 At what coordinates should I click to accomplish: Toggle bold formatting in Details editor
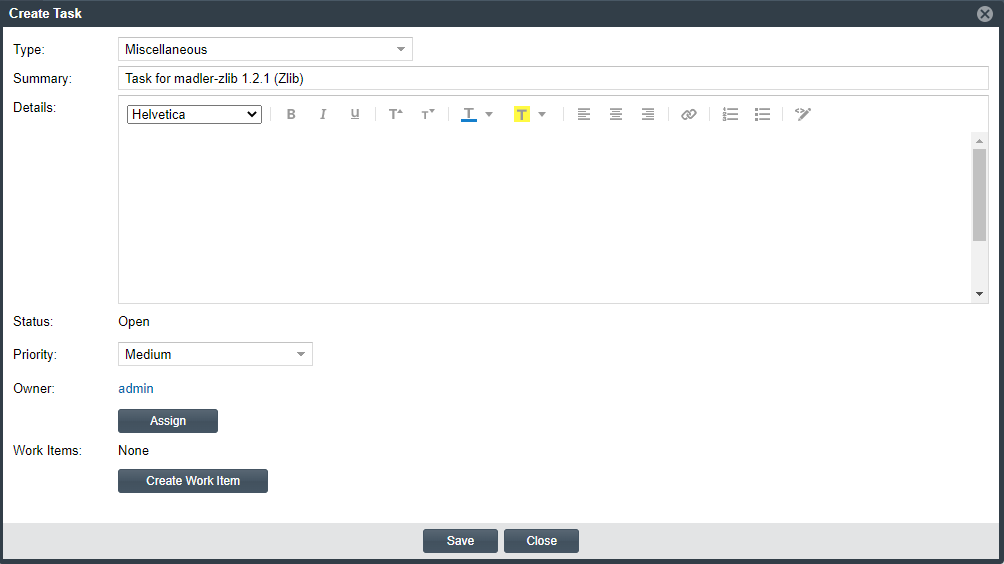[291, 114]
